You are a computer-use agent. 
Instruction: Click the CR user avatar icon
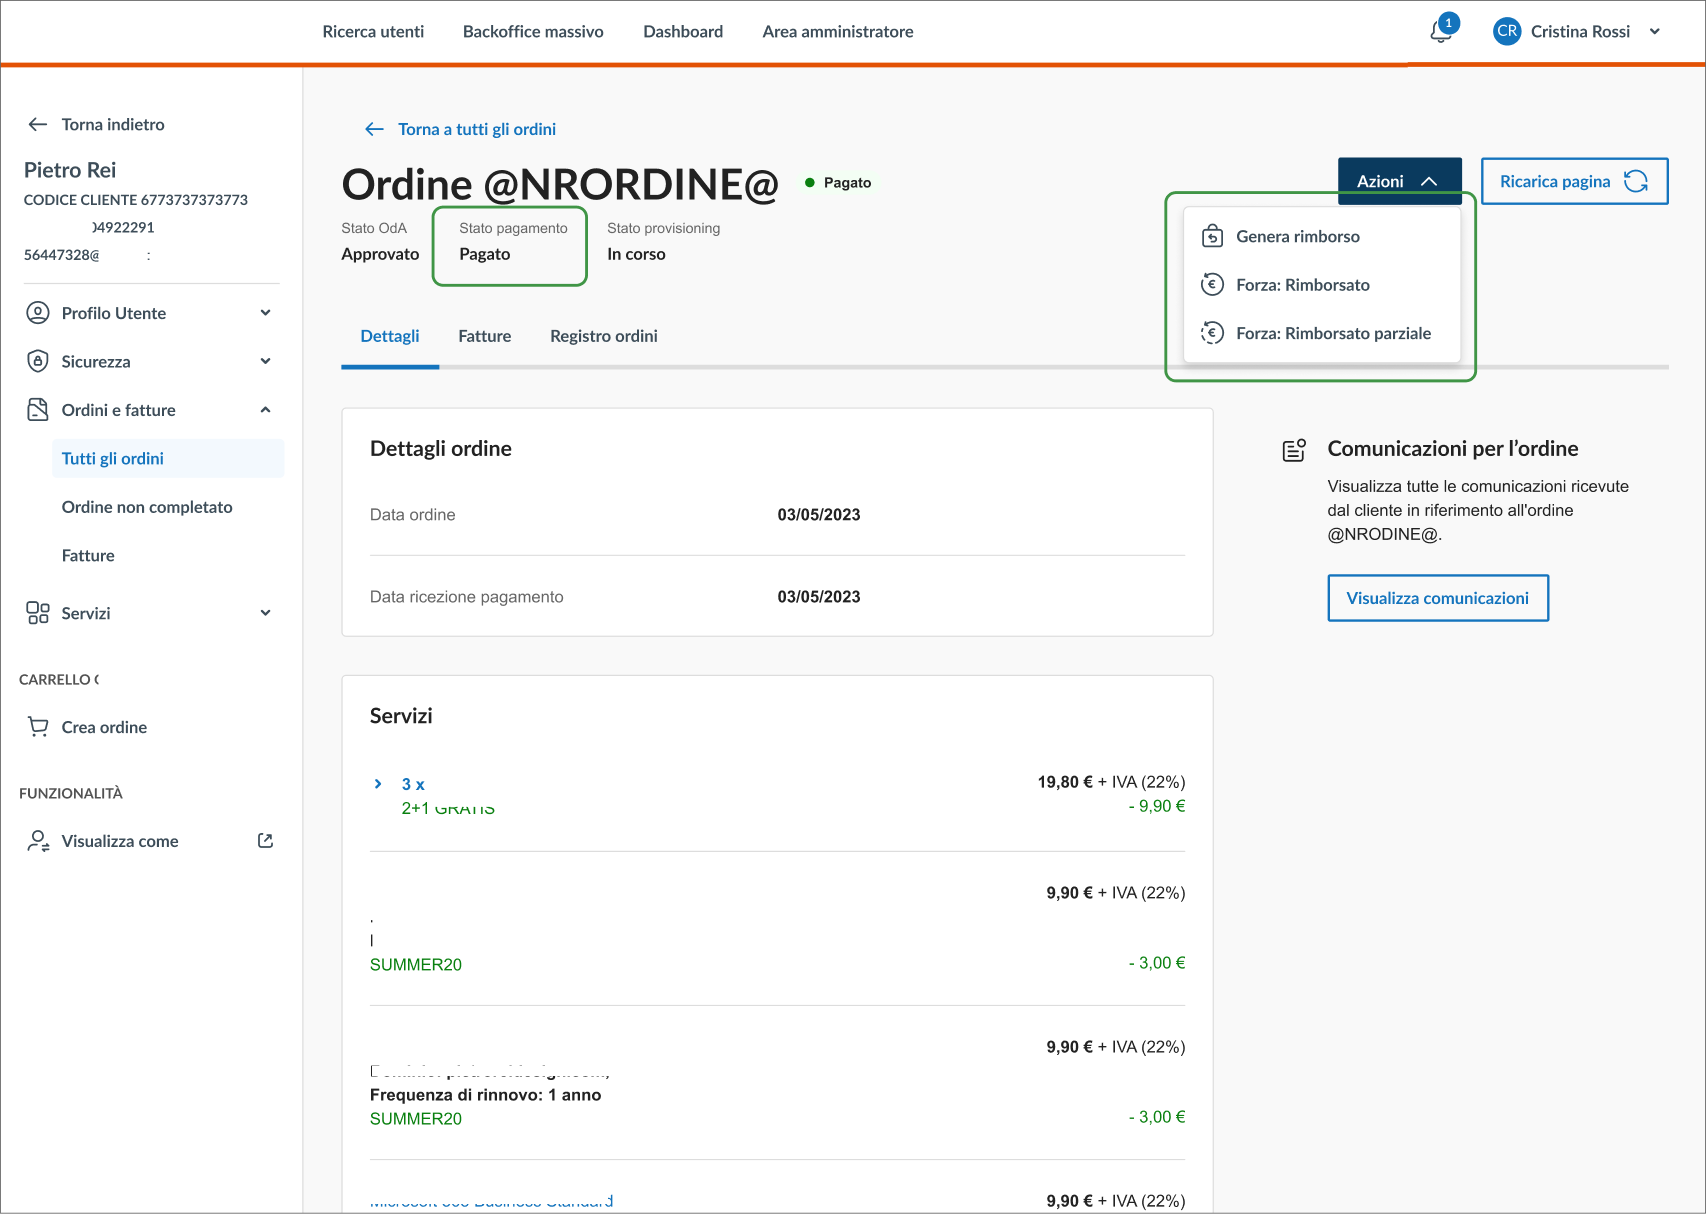1506,32
